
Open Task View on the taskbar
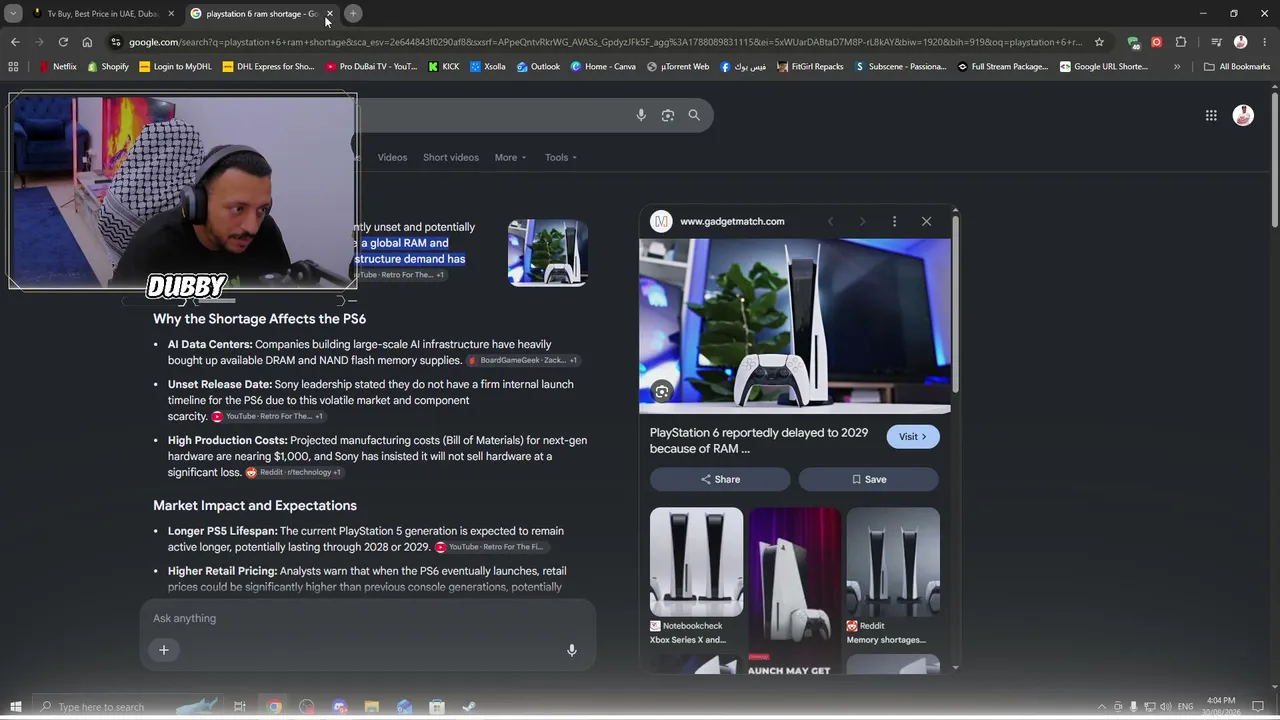[x=240, y=707]
